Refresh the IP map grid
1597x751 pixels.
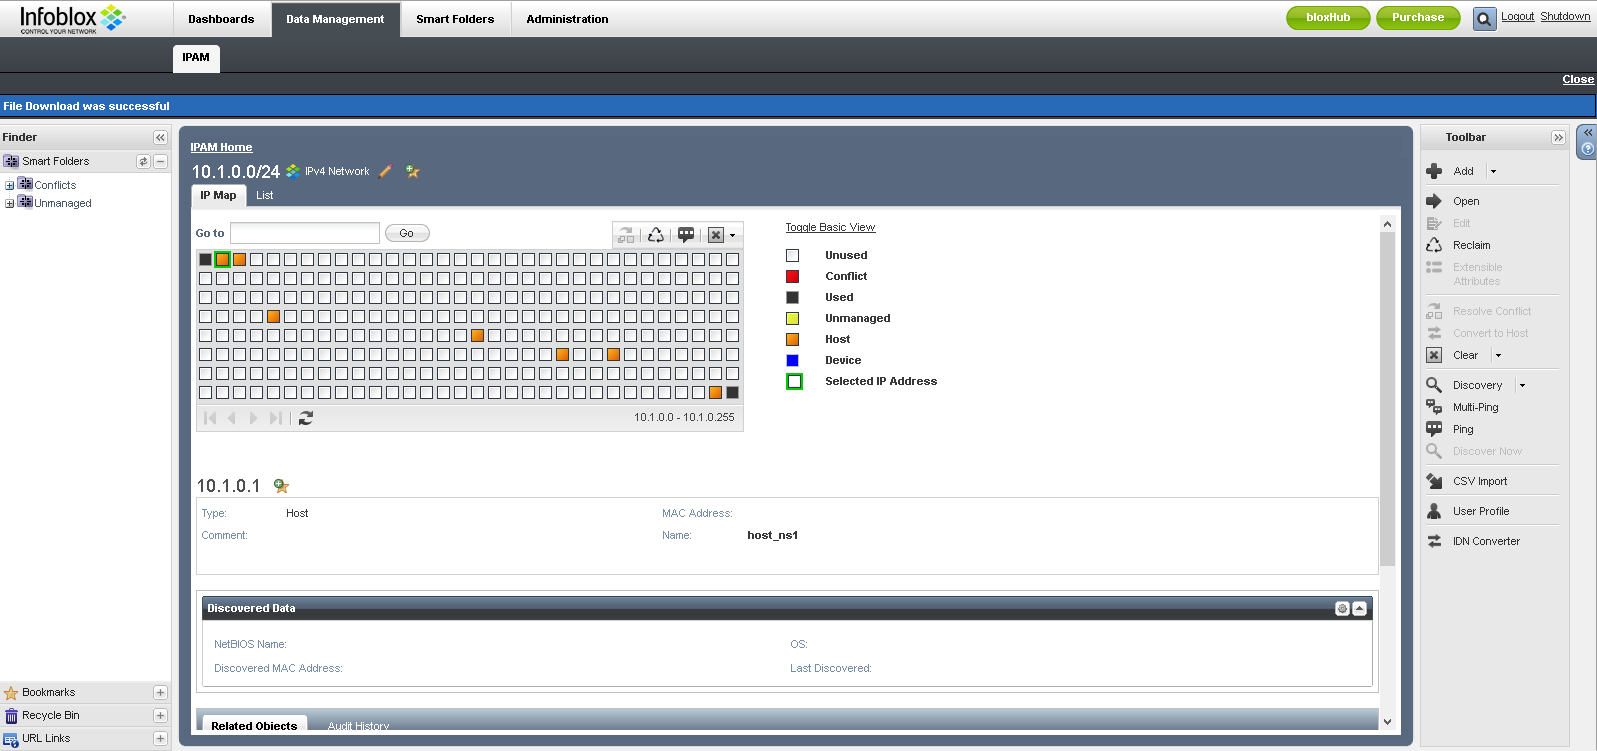[306, 418]
